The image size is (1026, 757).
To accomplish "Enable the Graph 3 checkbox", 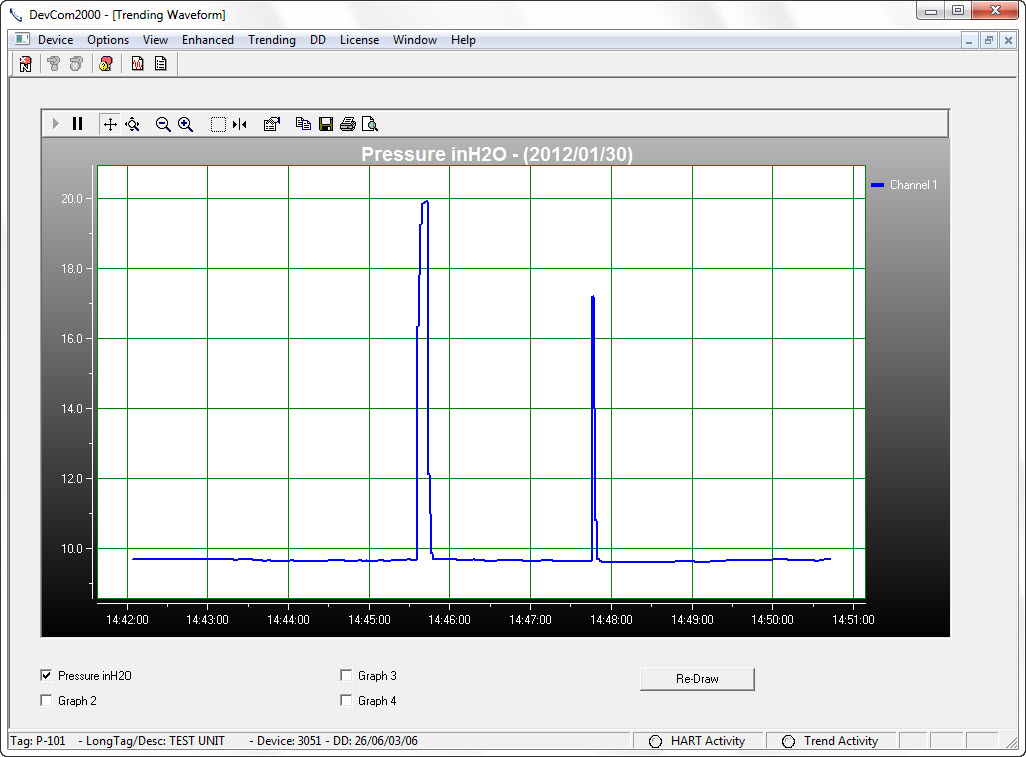I will pos(346,676).
